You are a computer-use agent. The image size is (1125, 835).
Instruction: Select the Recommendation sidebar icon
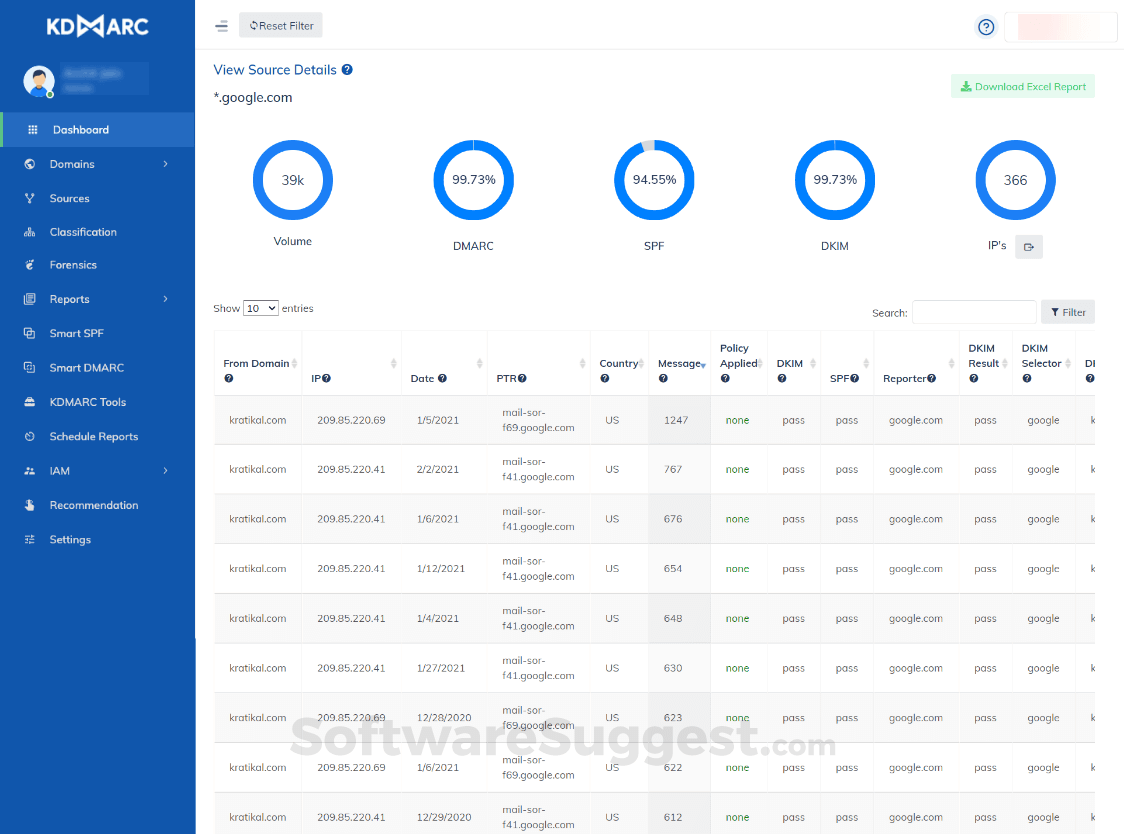pos(94,505)
